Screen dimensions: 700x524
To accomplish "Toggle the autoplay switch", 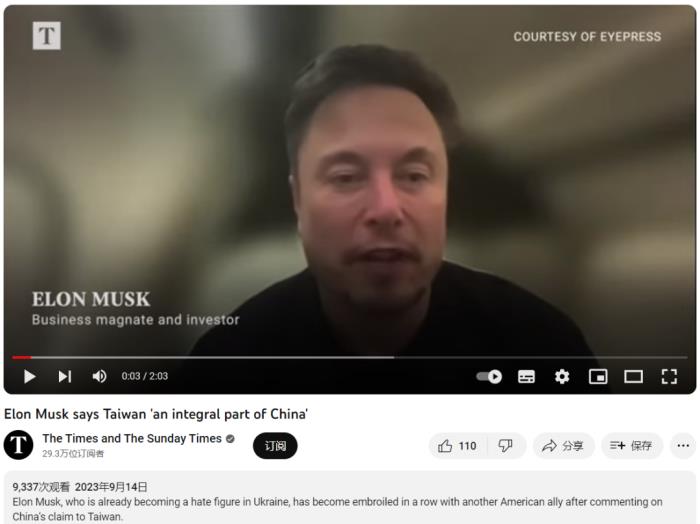I will coord(489,376).
